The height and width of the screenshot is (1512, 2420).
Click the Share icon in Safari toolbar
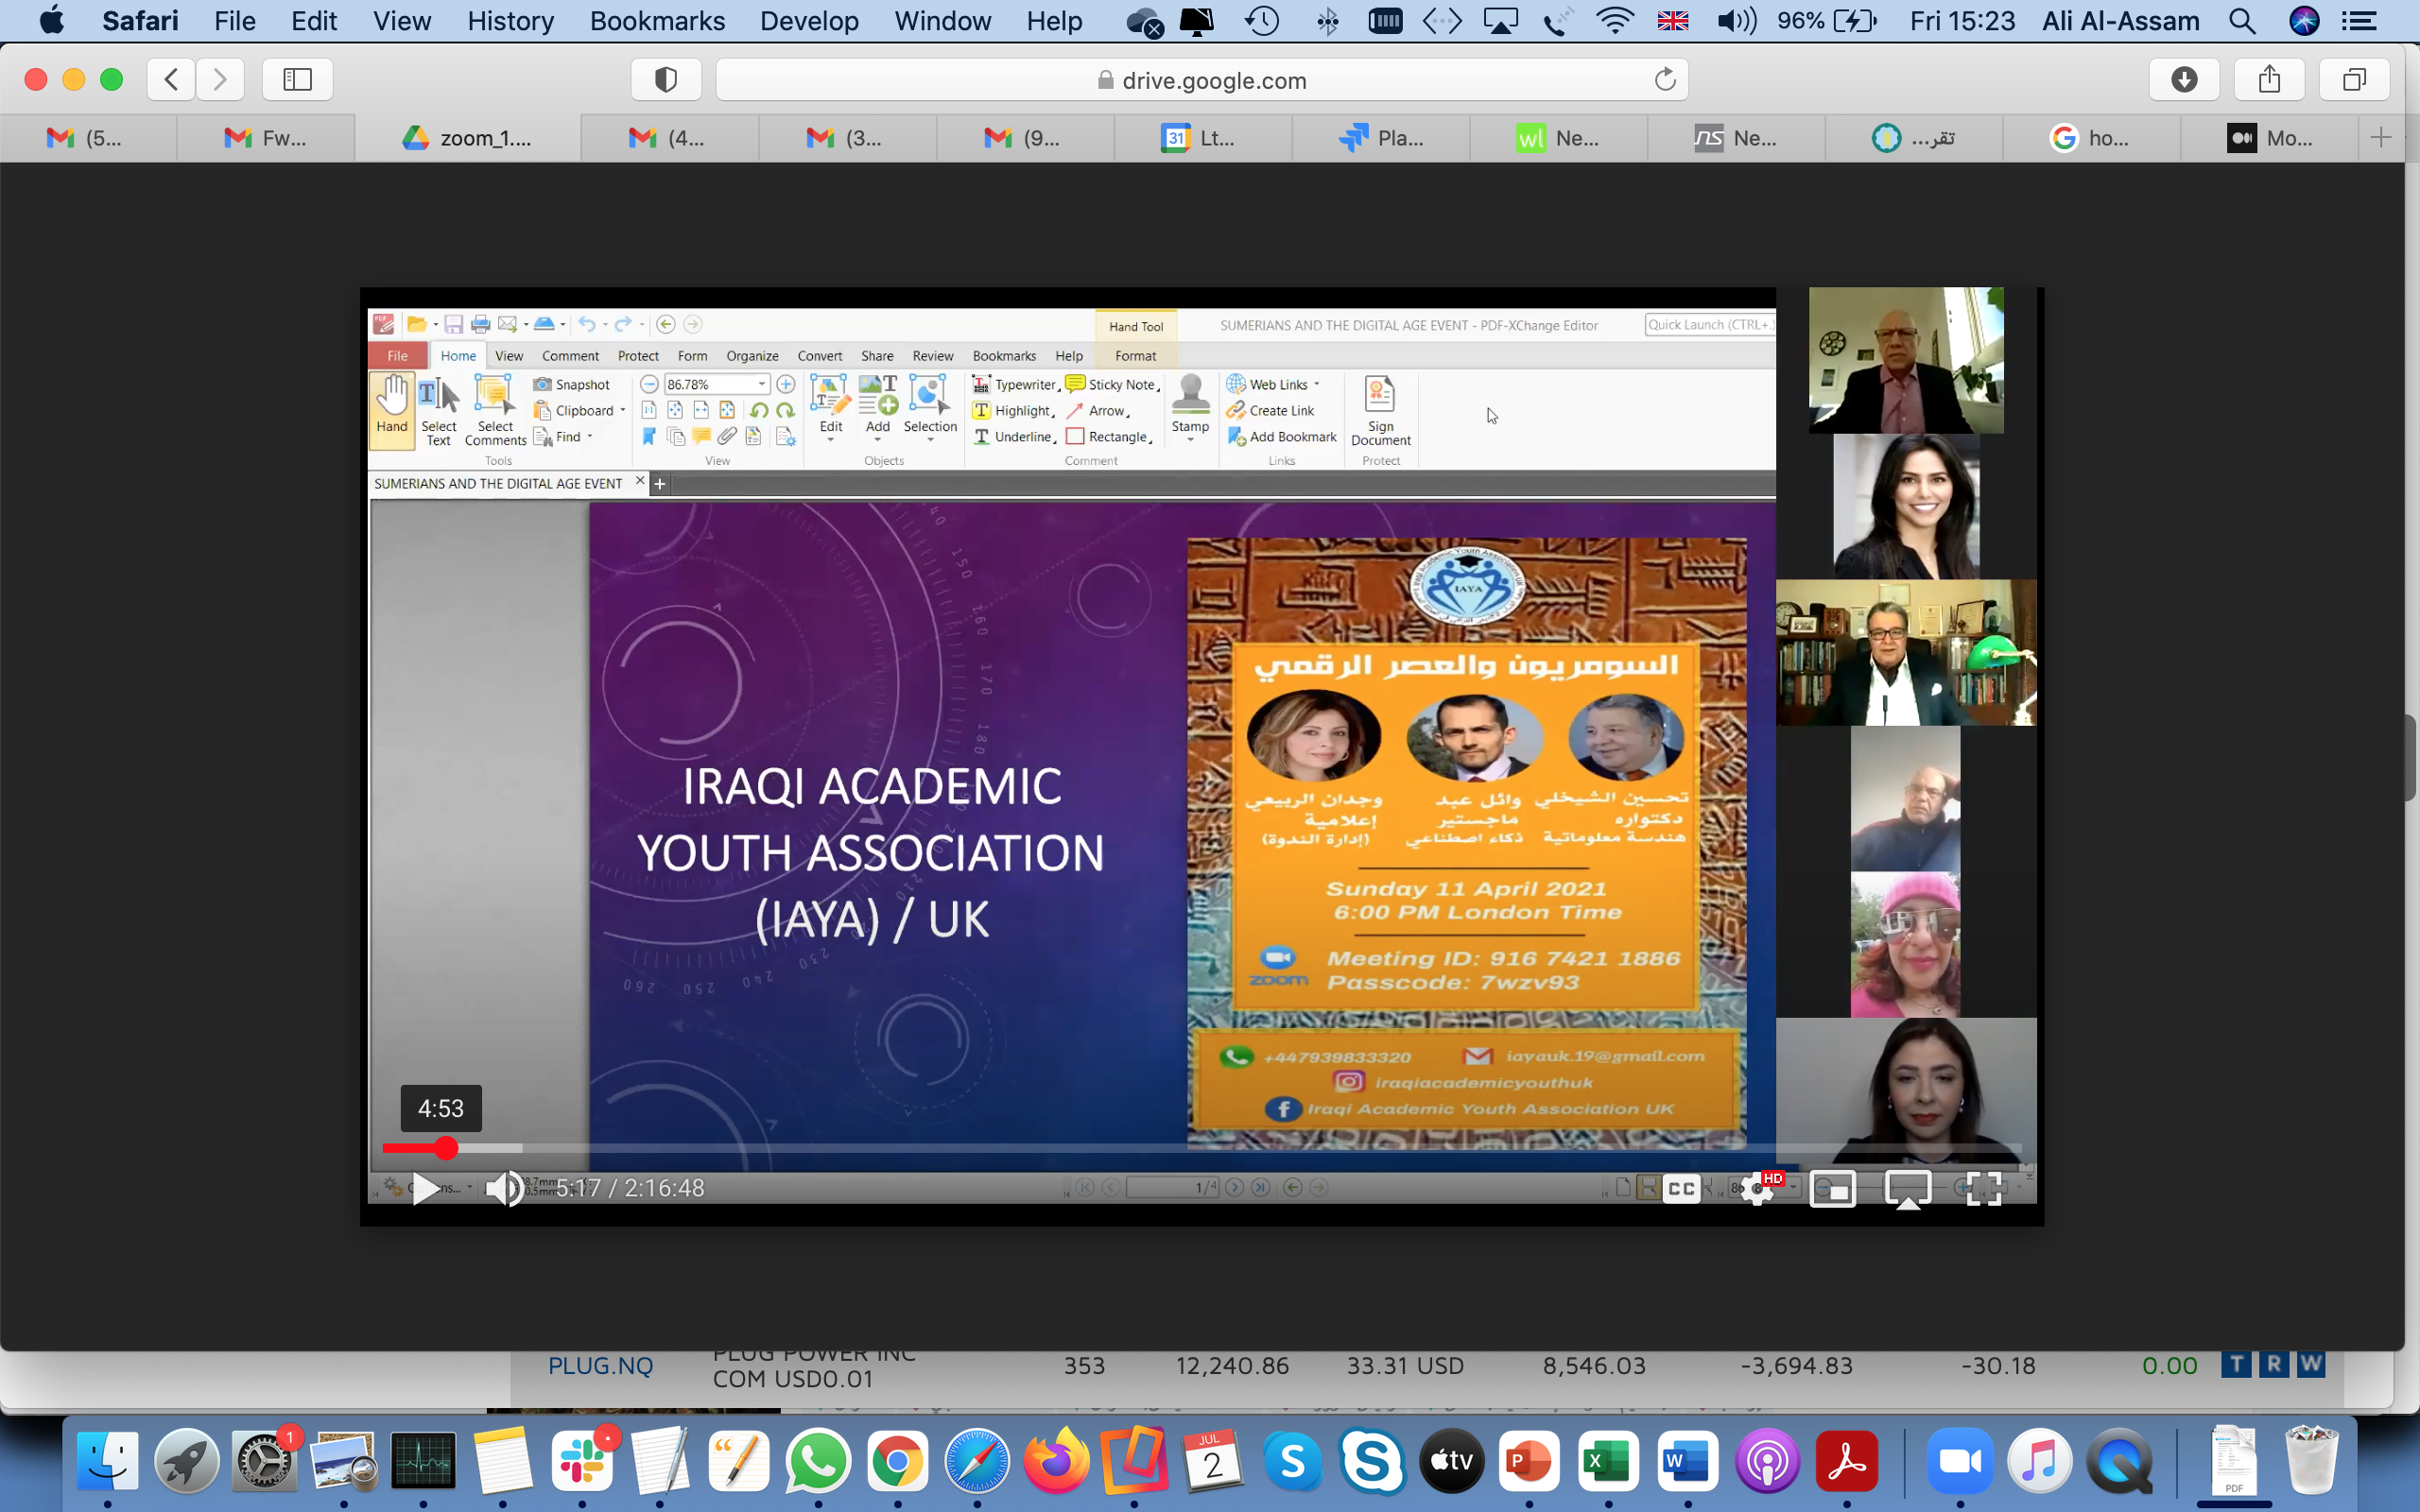click(x=2269, y=80)
